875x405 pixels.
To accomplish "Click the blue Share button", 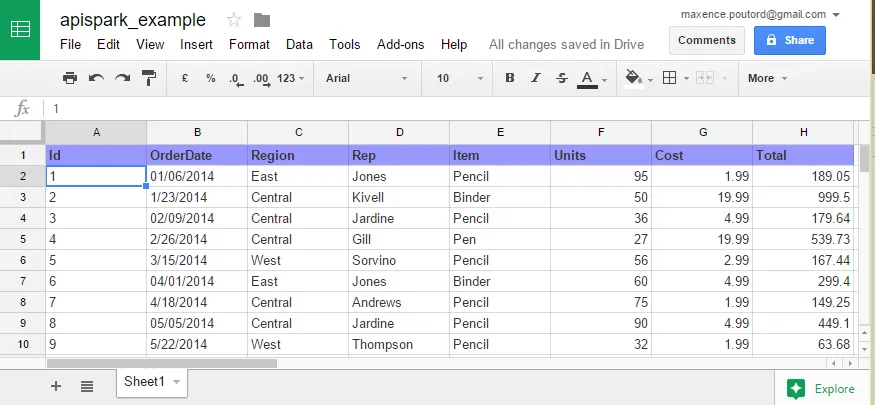I will click(x=790, y=40).
